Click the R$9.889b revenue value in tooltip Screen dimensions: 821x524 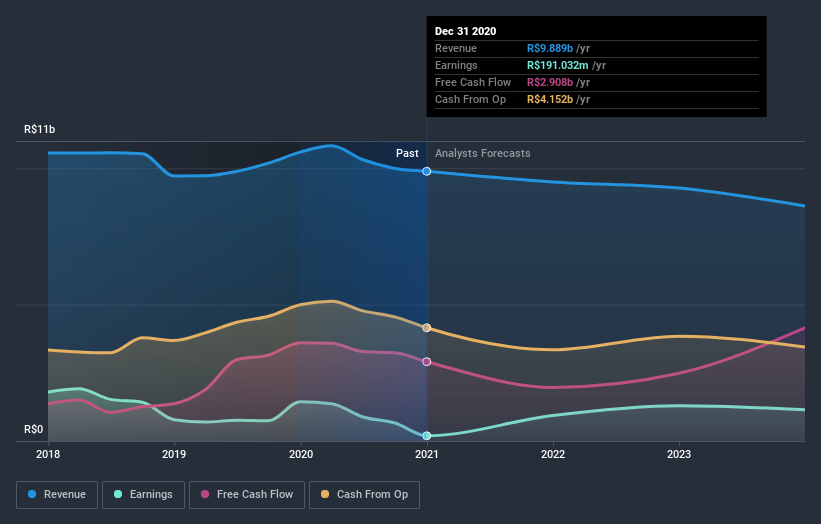click(x=550, y=48)
